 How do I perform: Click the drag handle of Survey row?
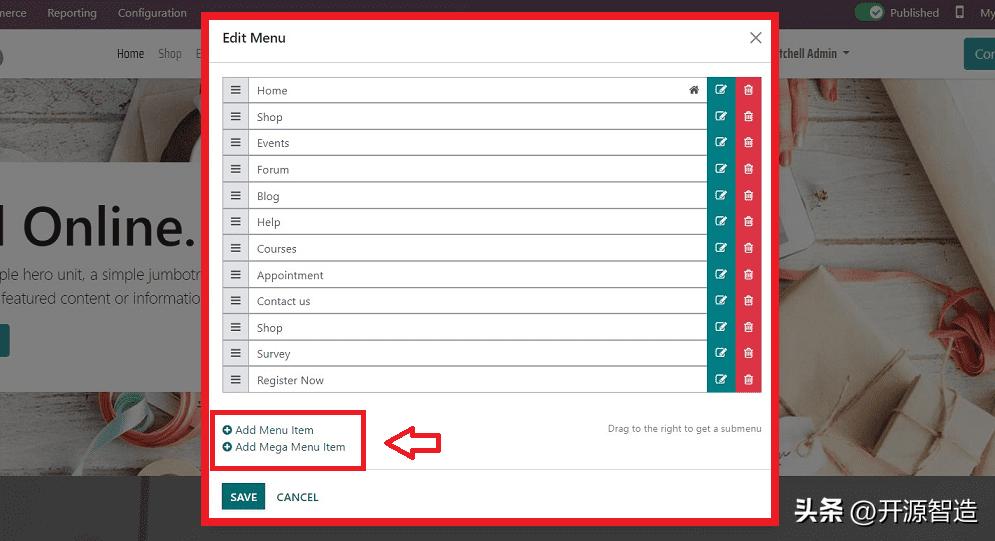click(x=235, y=353)
